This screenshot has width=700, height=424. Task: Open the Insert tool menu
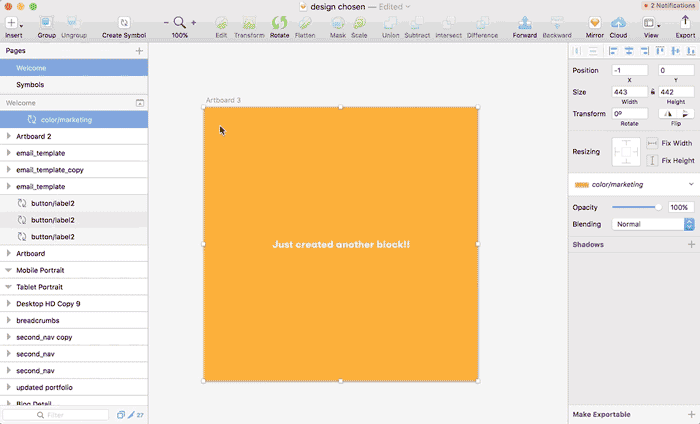[x=13, y=23]
